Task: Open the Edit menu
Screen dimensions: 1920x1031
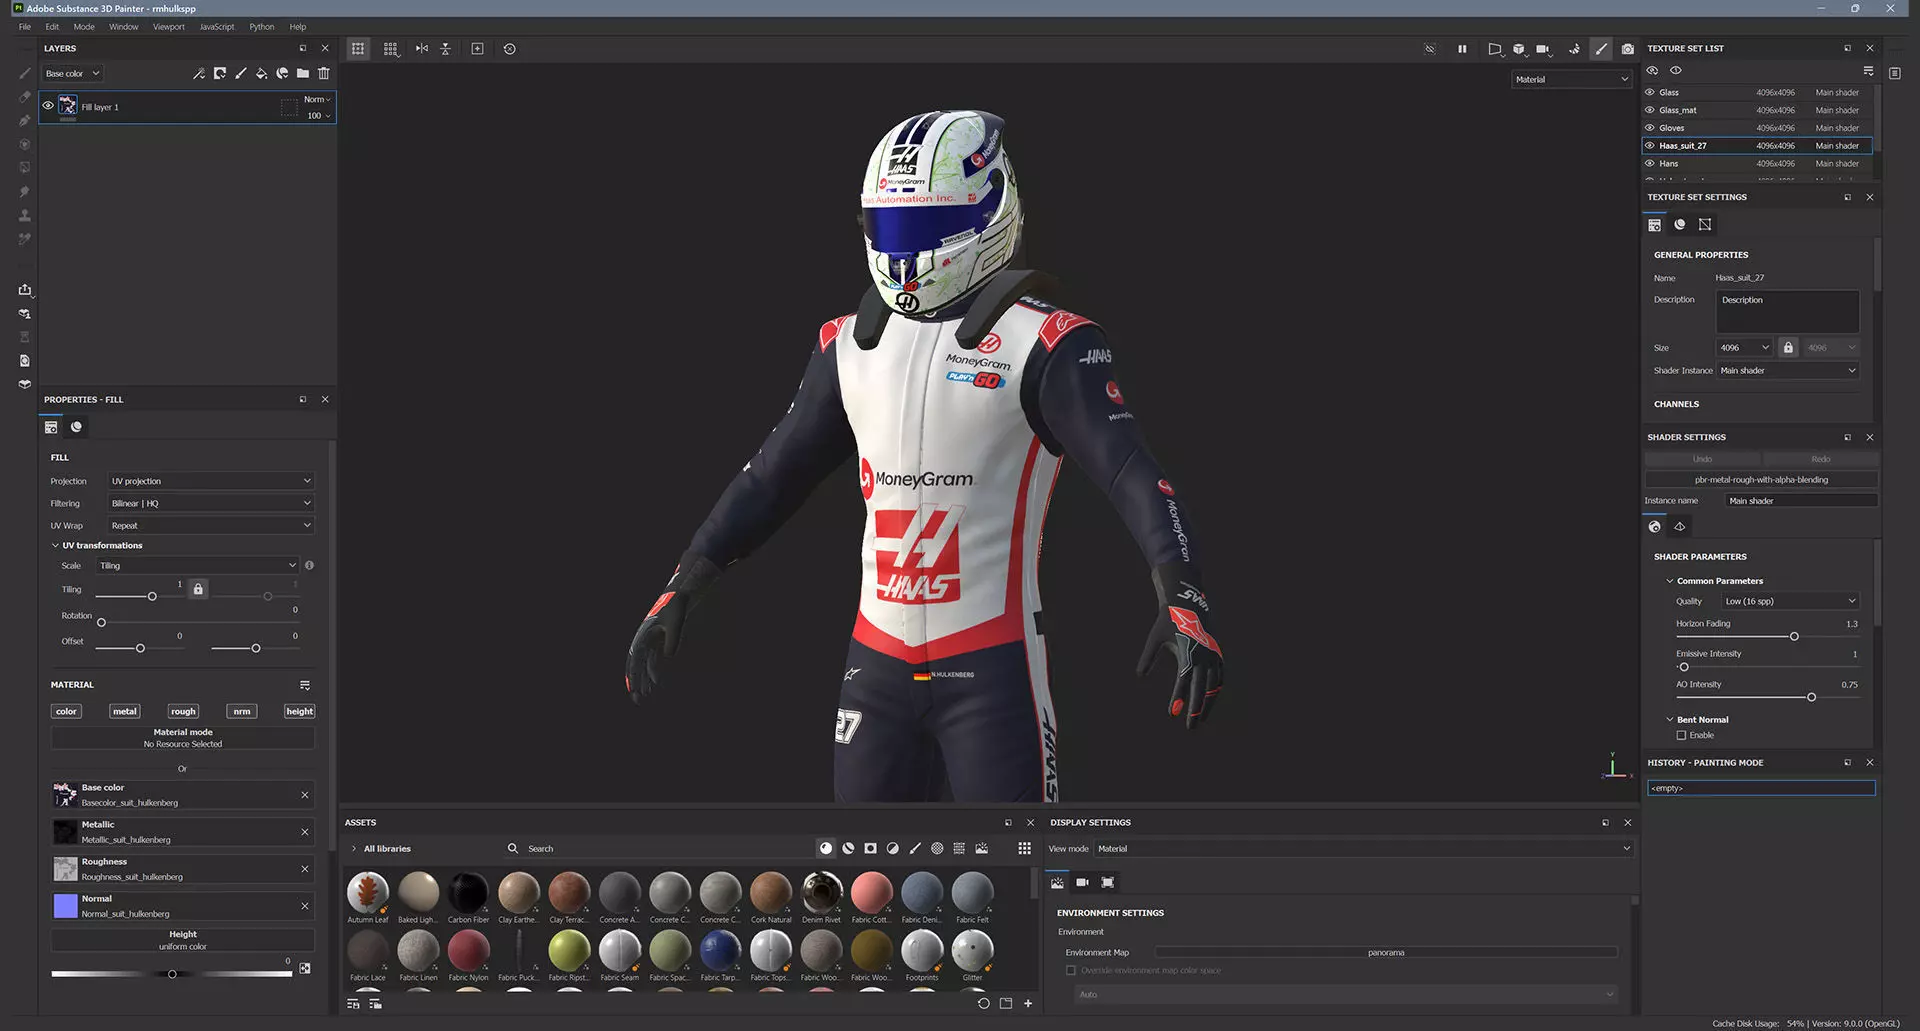Action: [52, 27]
